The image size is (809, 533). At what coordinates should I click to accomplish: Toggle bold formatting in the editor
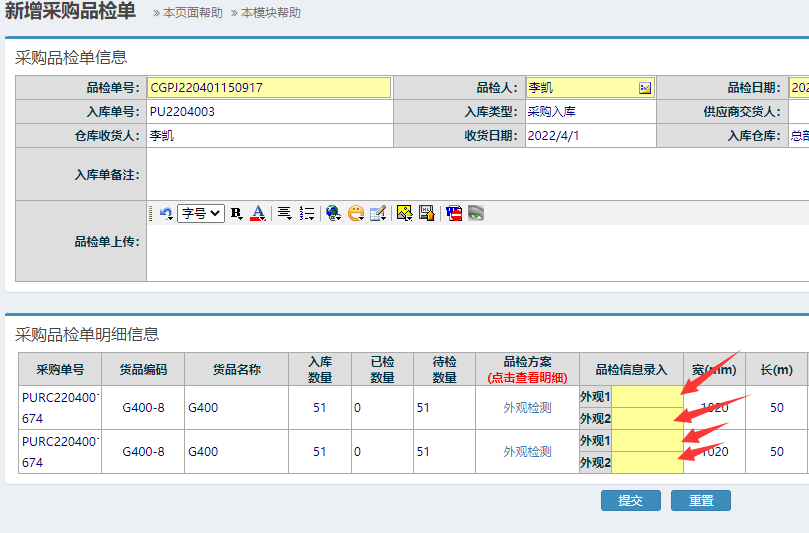tap(236, 213)
